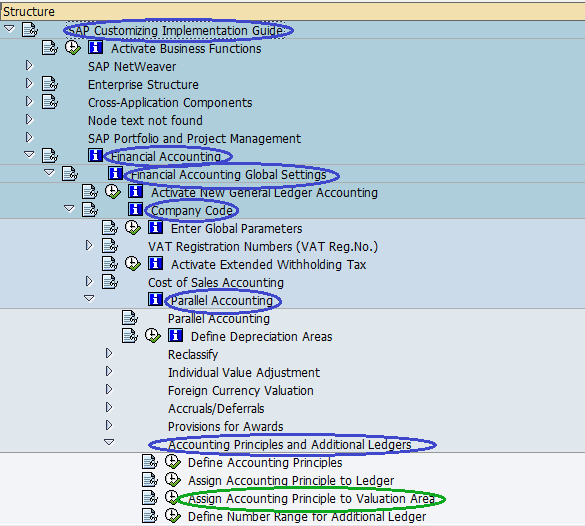585x526 pixels.
Task: Select Activate Business Functions entry
Action: tap(186, 49)
